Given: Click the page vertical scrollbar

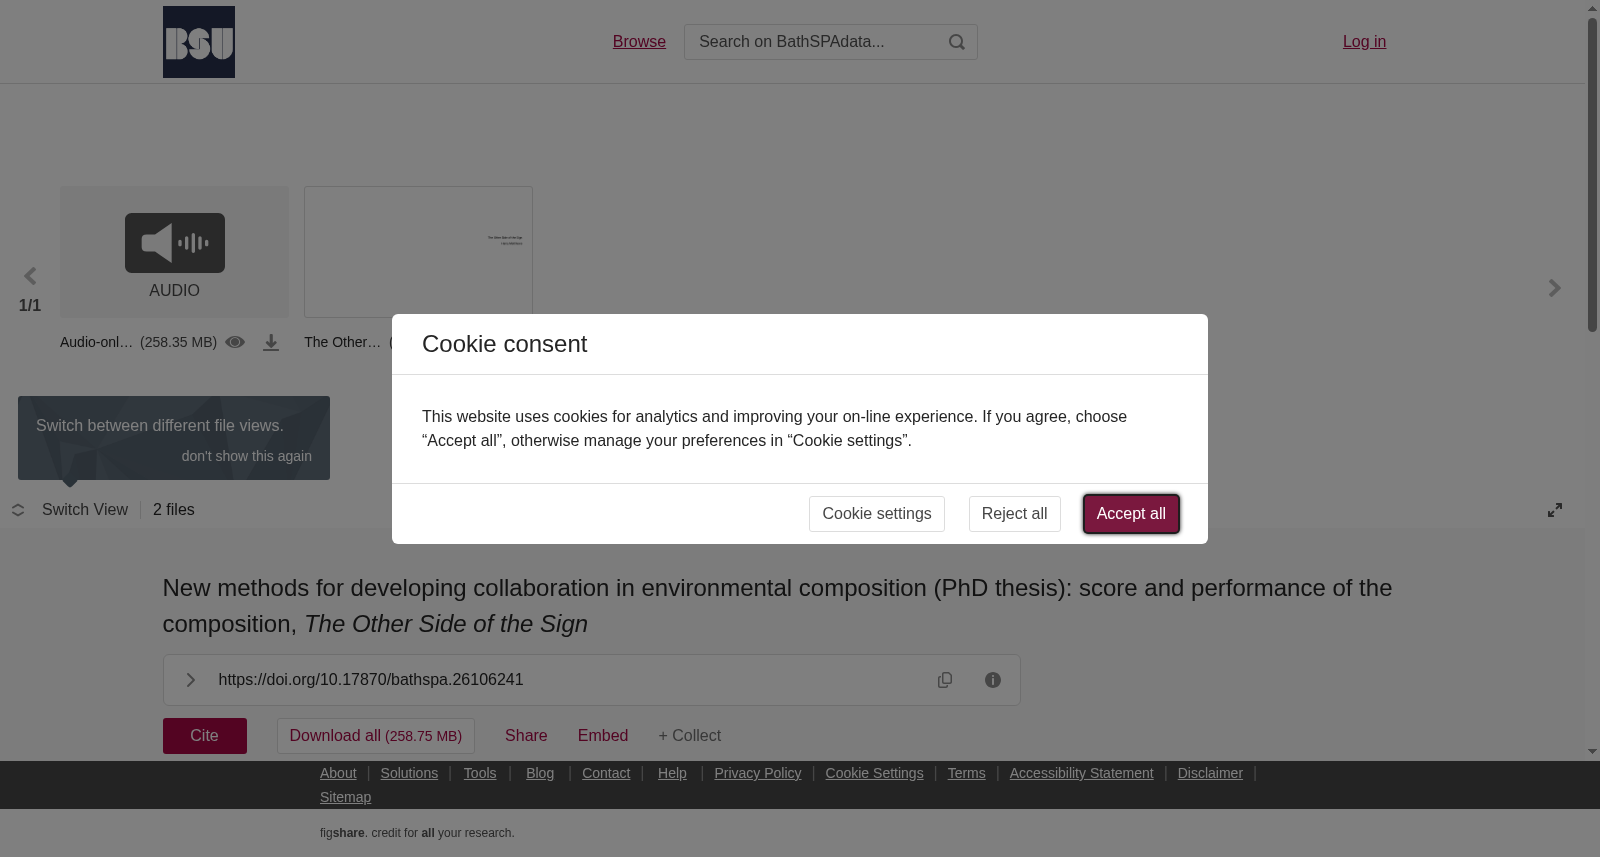Looking at the screenshot, I should click(x=1592, y=175).
